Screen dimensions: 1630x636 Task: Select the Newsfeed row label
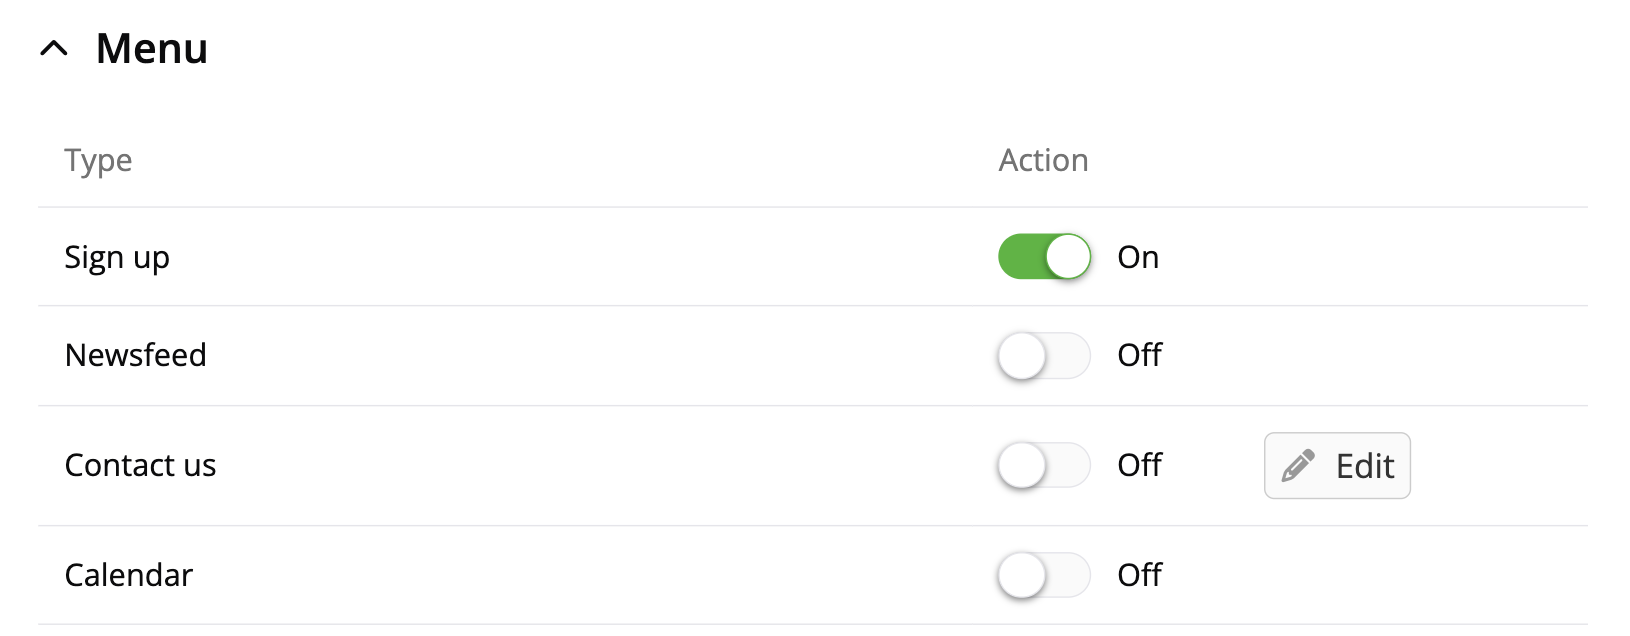136,355
